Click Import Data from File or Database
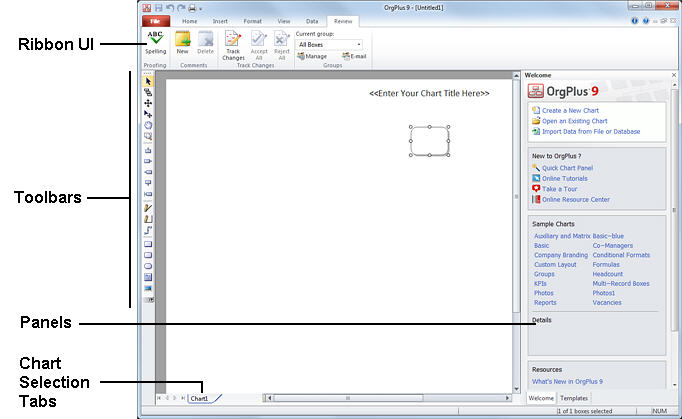This screenshot has height=419, width=682. pyautogui.click(x=591, y=131)
